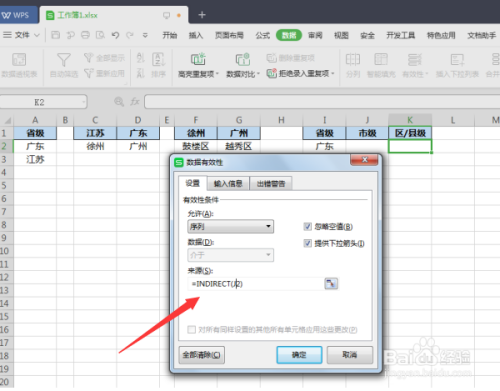
Task: Open the Allow (允许) dropdown showing 序列
Action: tap(230, 227)
